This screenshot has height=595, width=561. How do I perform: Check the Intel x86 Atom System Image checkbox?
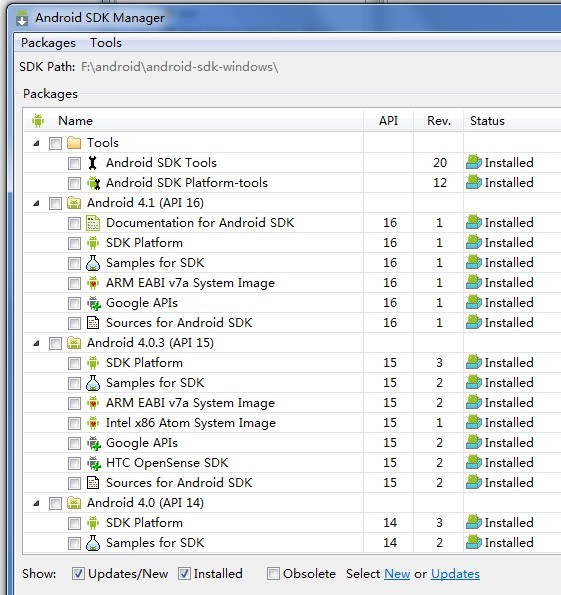coord(74,423)
